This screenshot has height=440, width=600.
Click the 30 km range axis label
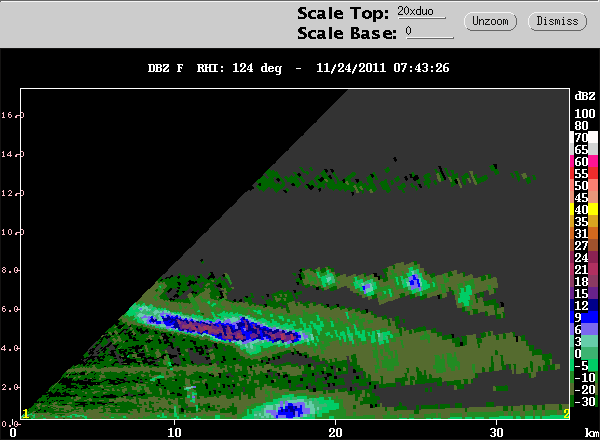point(496,432)
